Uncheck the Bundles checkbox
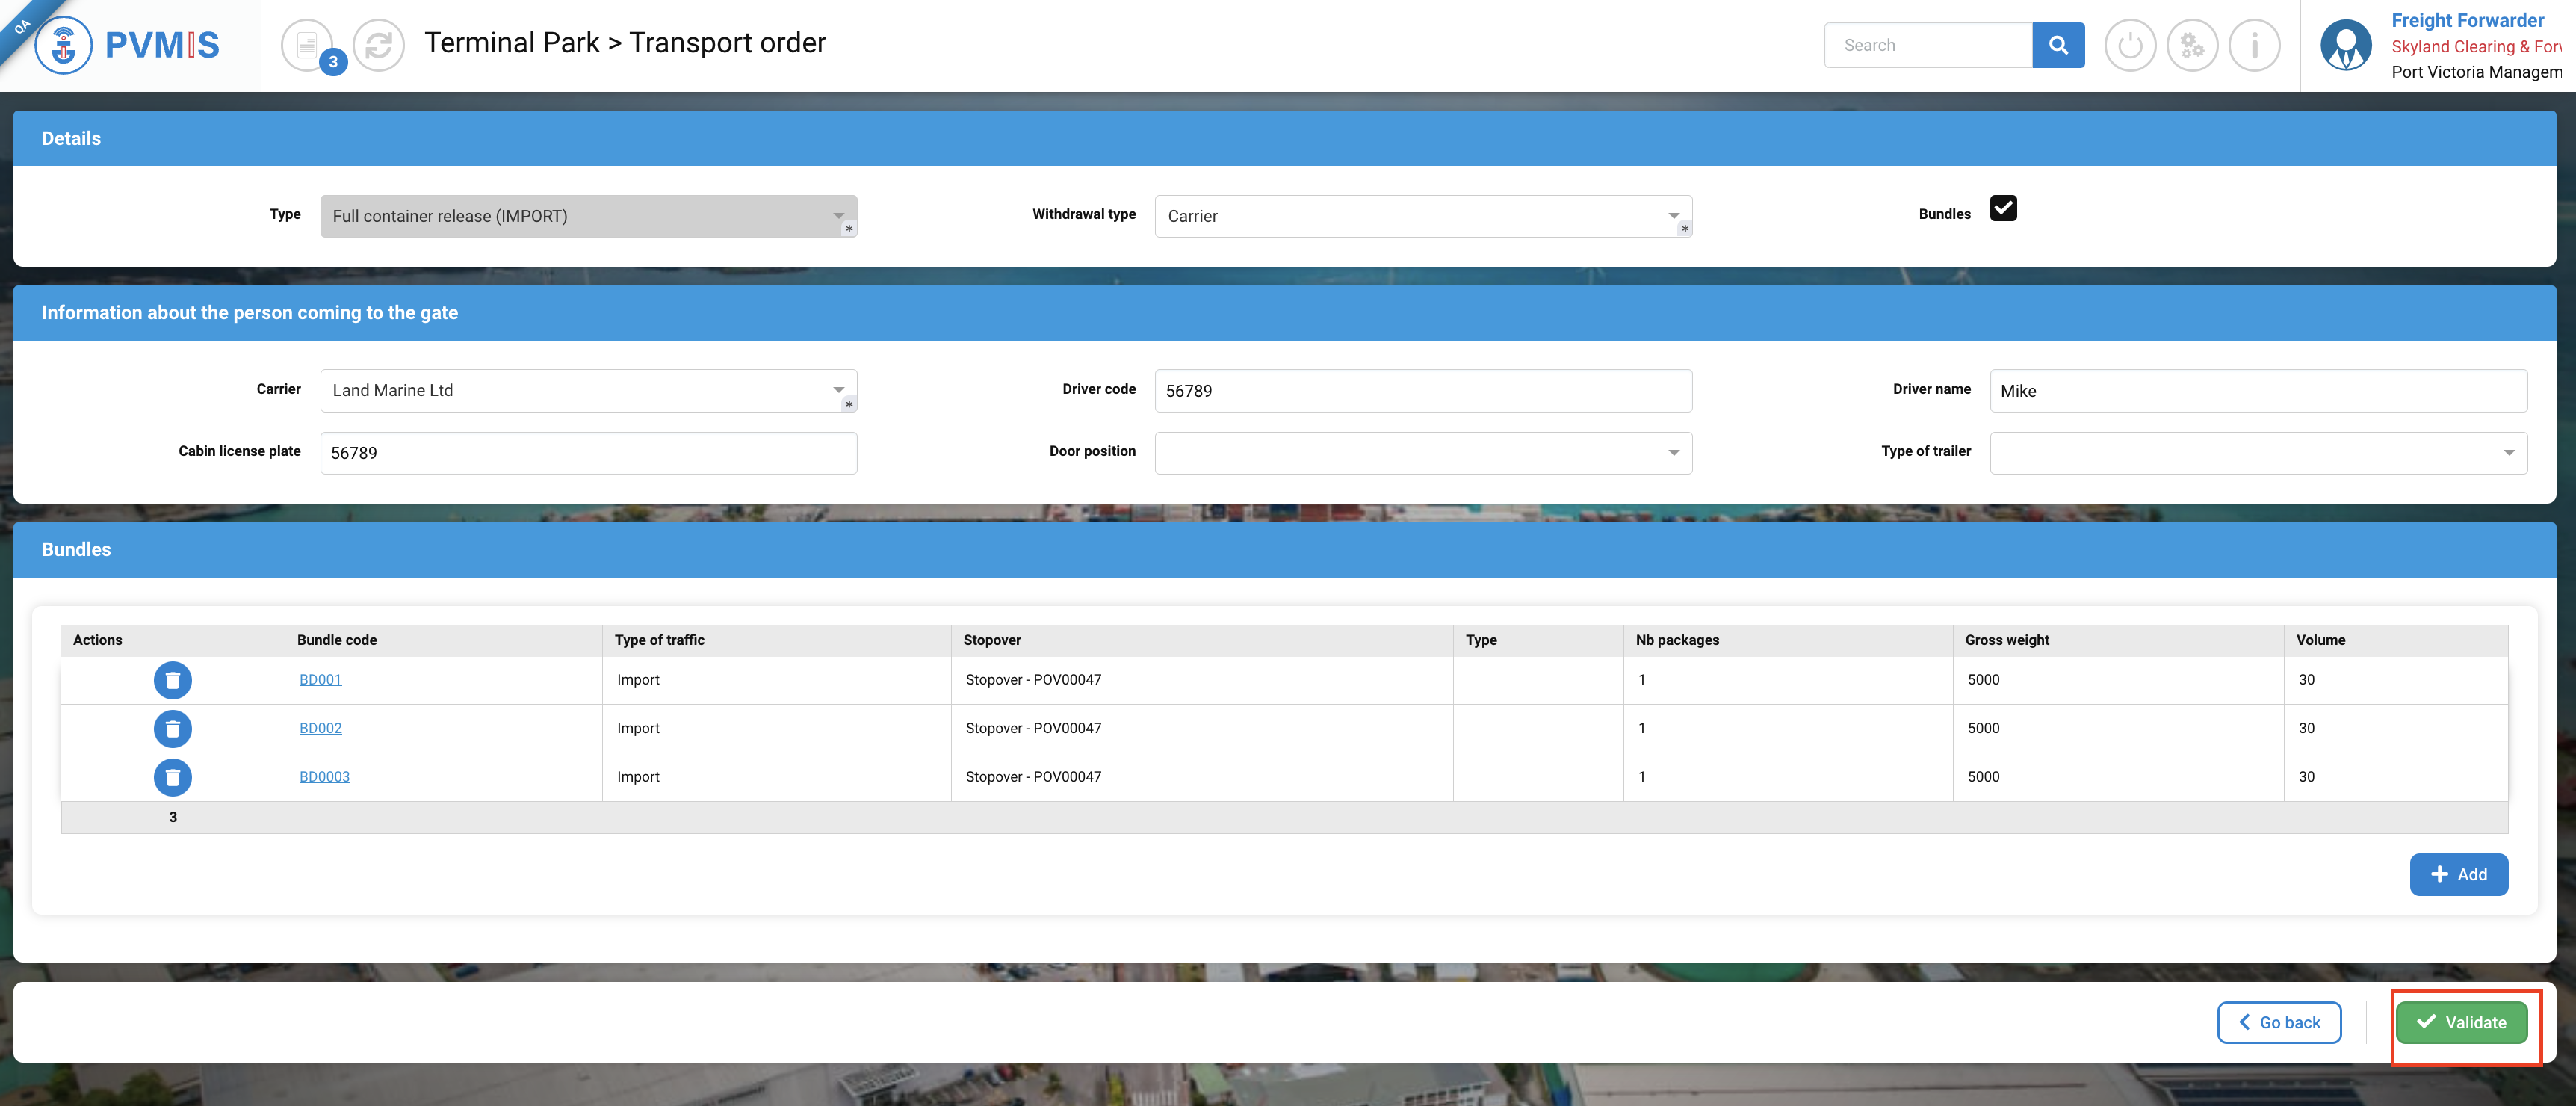 (2002, 208)
